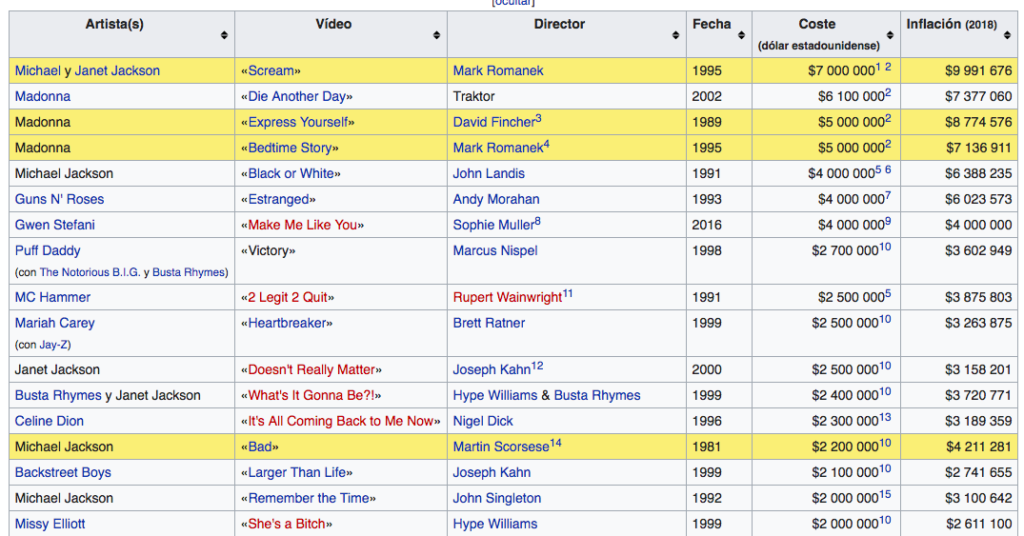Open the Mariah Carey link
The width and height of the screenshot is (1024, 536).
point(55,323)
